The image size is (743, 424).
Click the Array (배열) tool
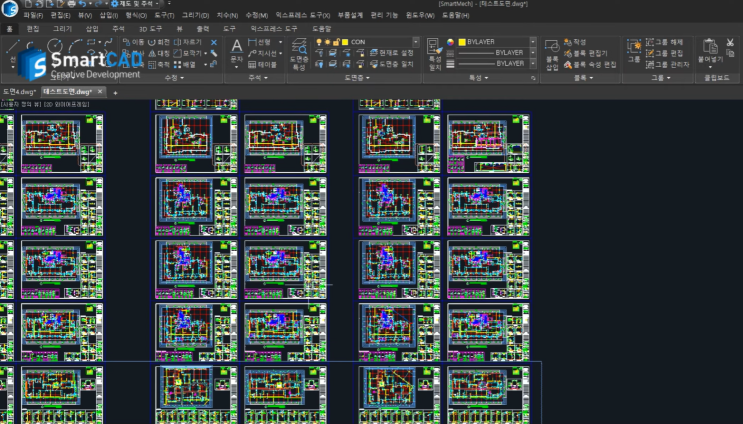tap(185, 64)
